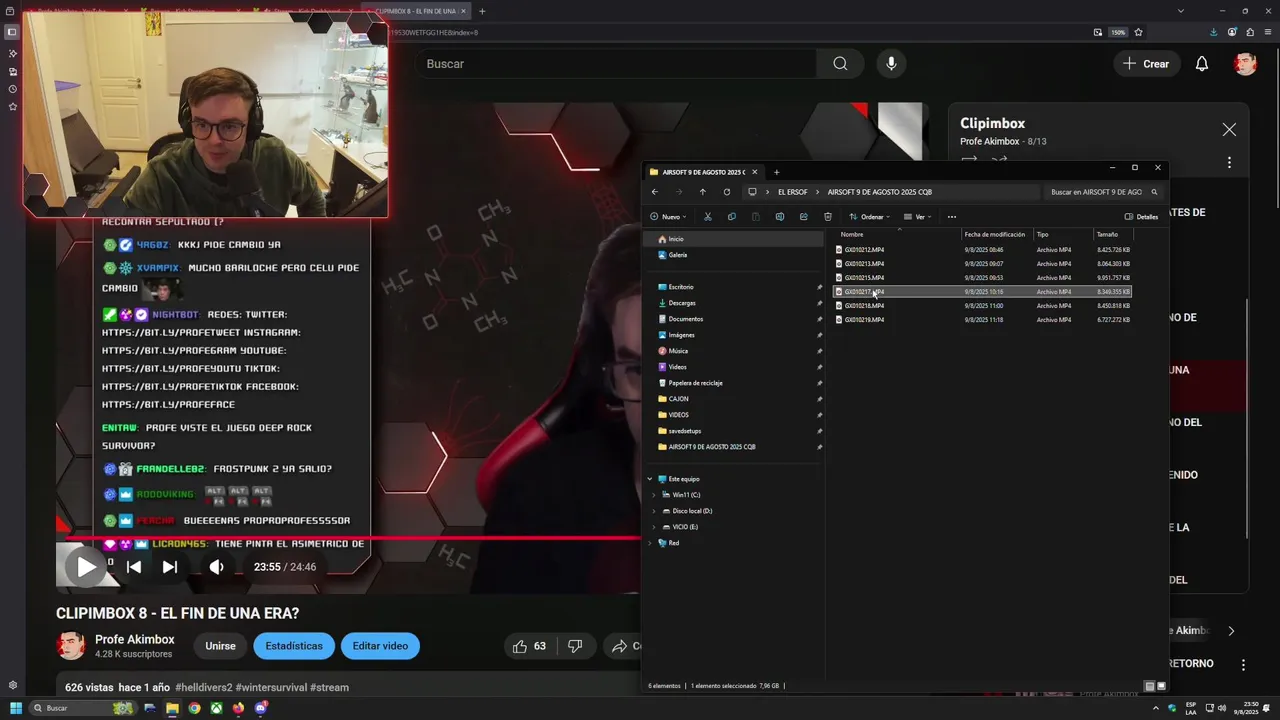
Task: Go back in File Explorer
Action: pyautogui.click(x=655, y=192)
